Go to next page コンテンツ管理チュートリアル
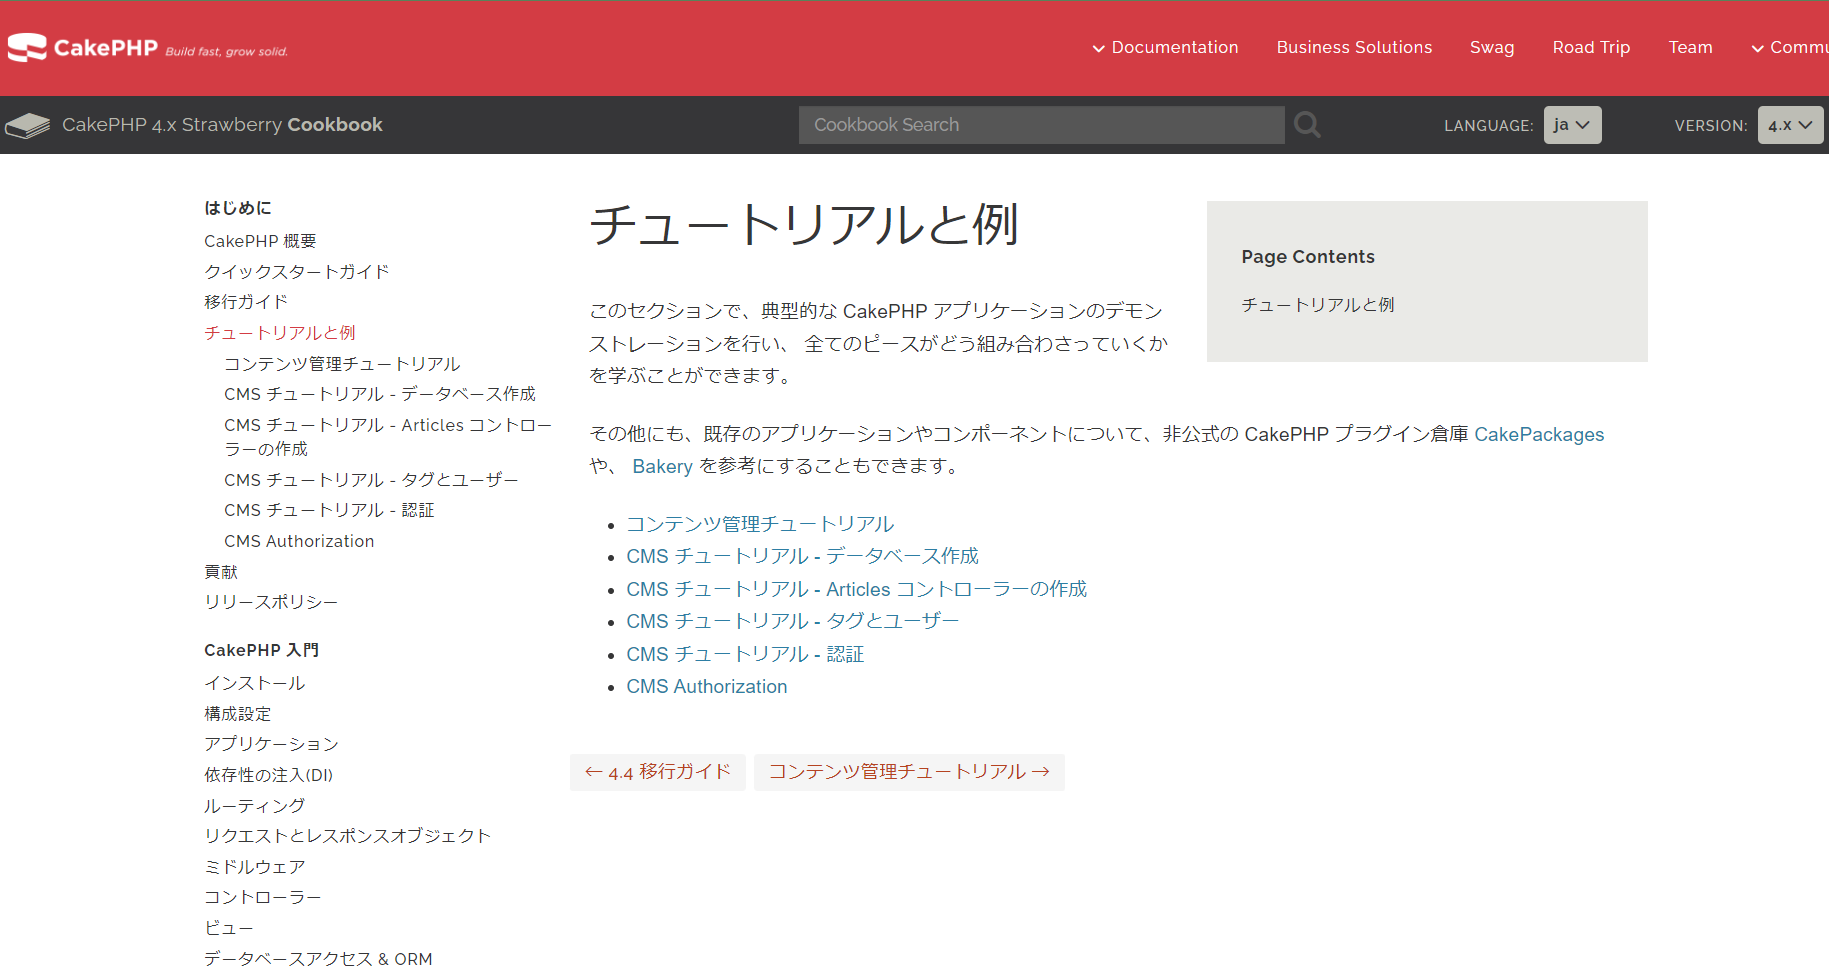Screen dimensions: 1829x980 pos(909,772)
